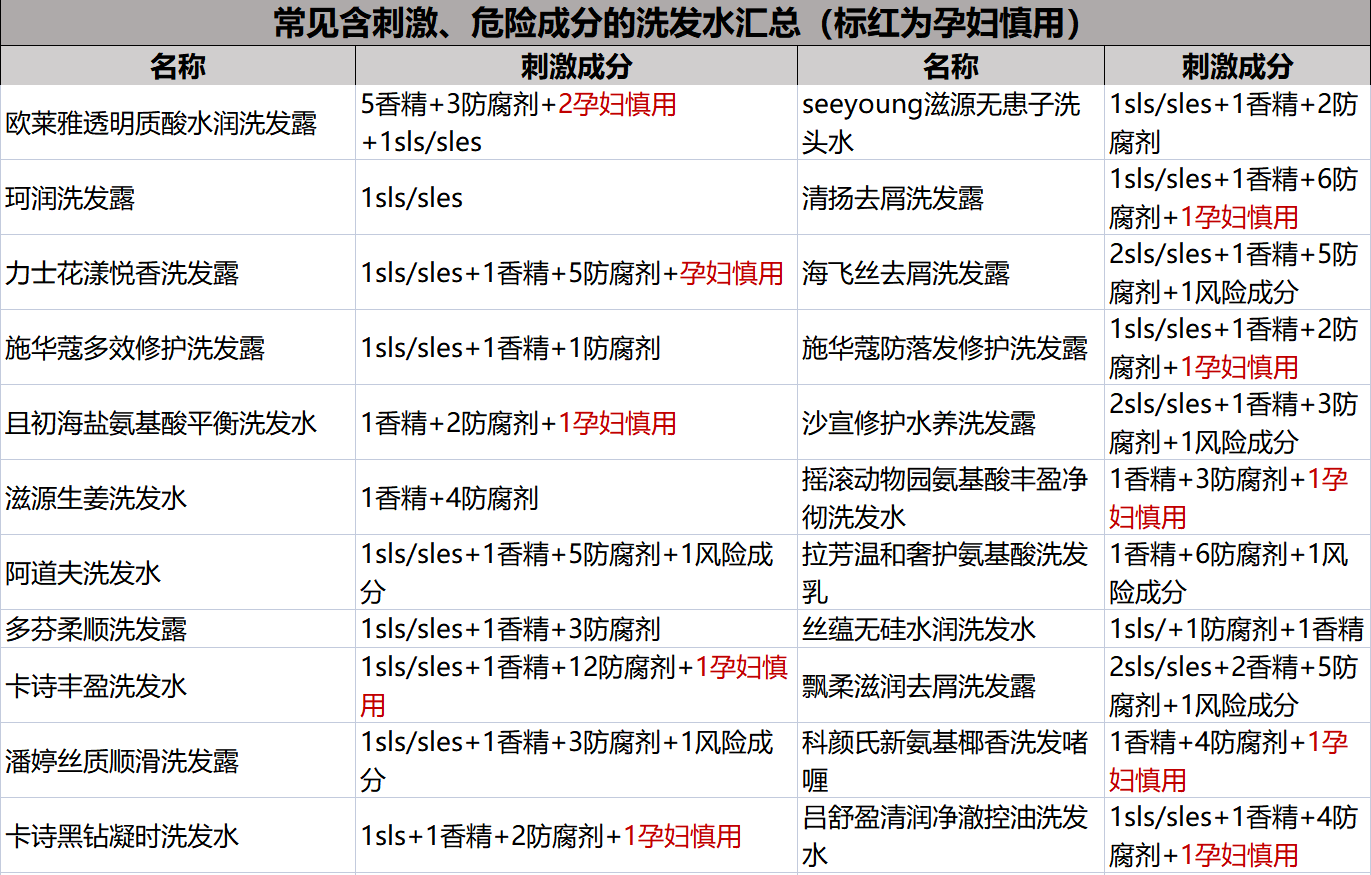
Task: Click the ingredients cell for 多芬柔顺洗发露
Action: 577,629
